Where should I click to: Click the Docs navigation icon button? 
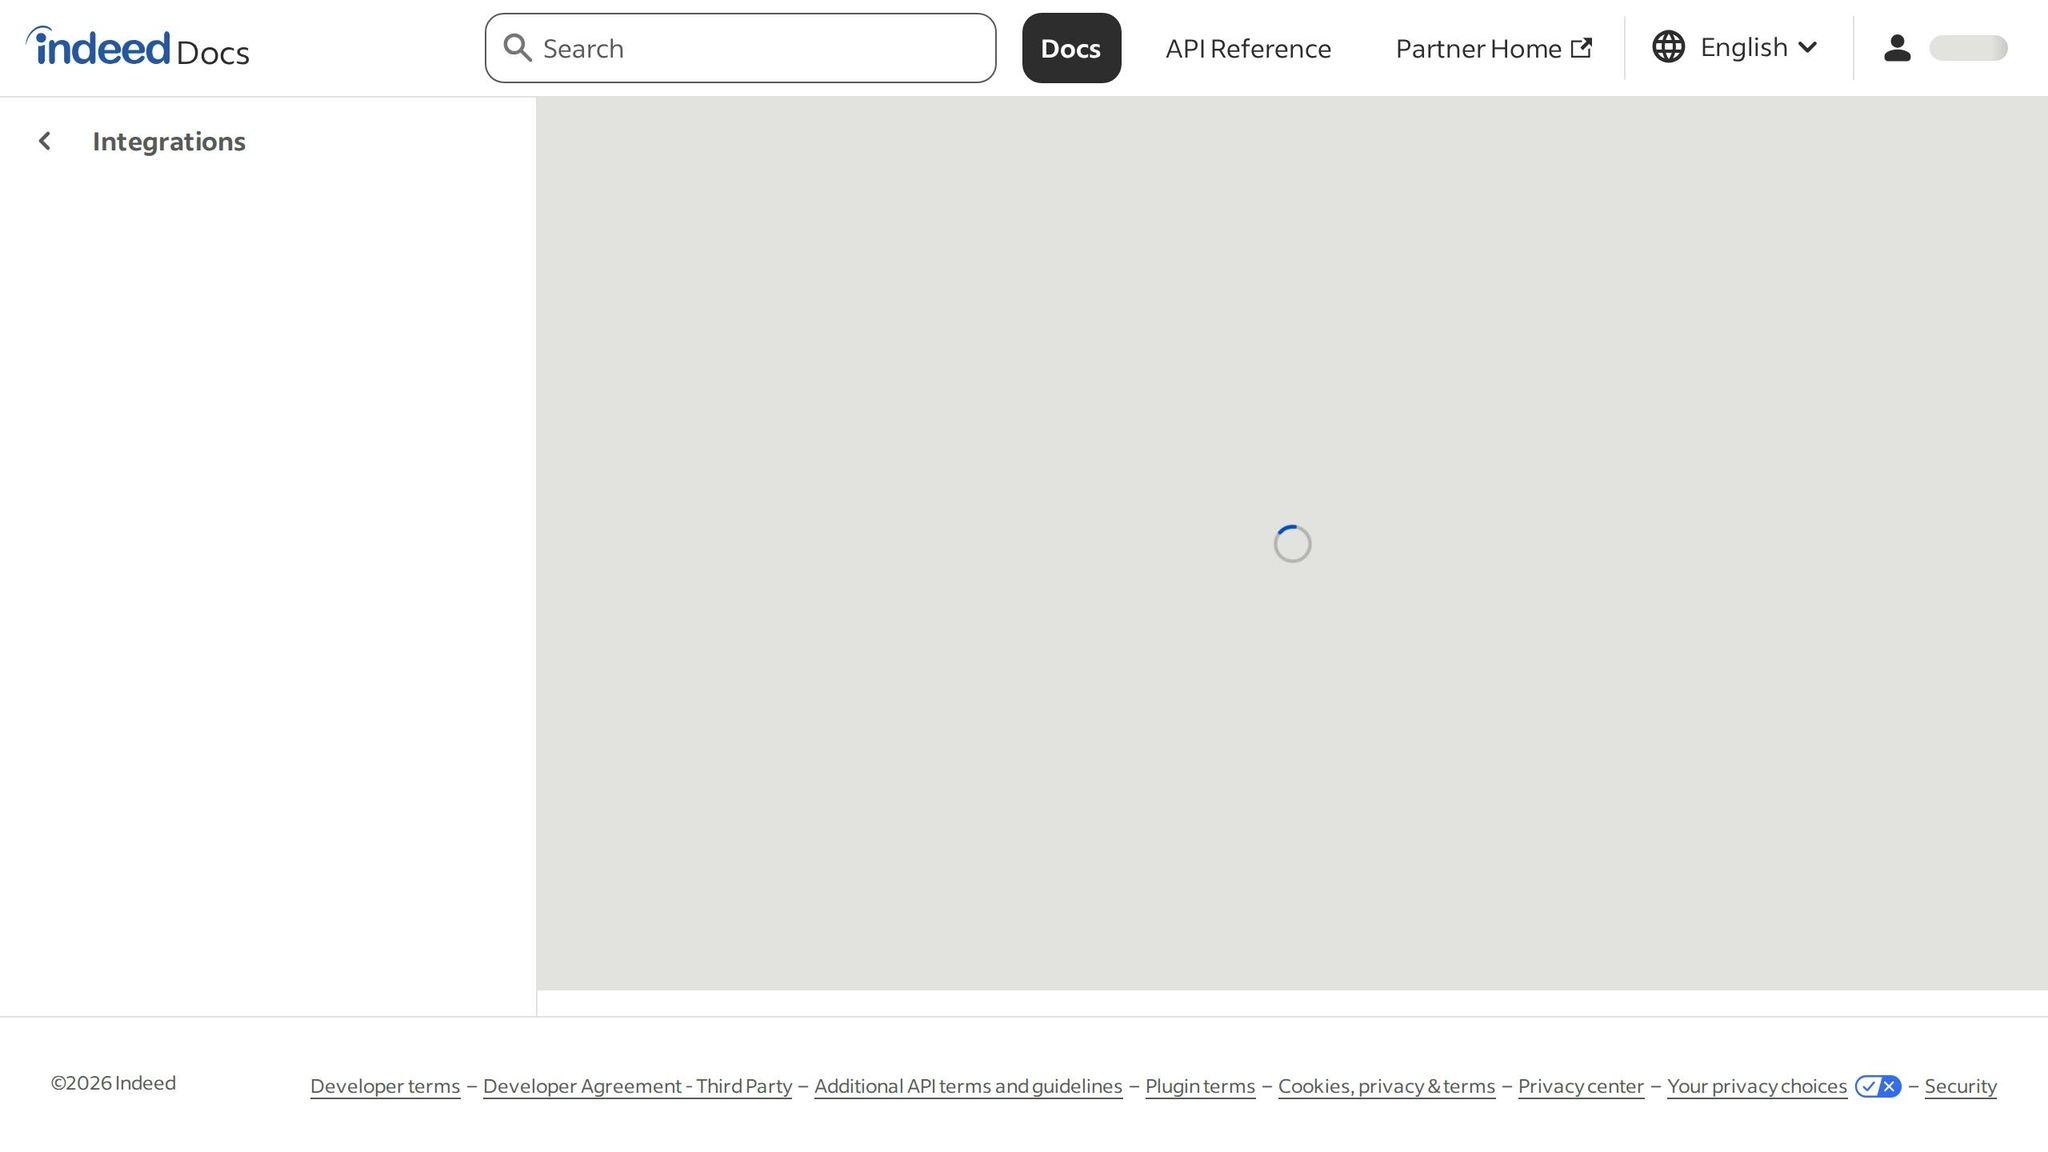[x=1071, y=47]
